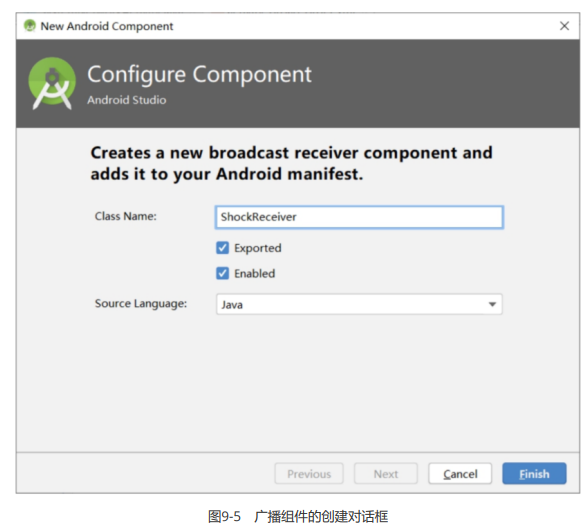This screenshot has width=586, height=526.
Task: Click the broadcast receiver description text
Action: (292, 163)
